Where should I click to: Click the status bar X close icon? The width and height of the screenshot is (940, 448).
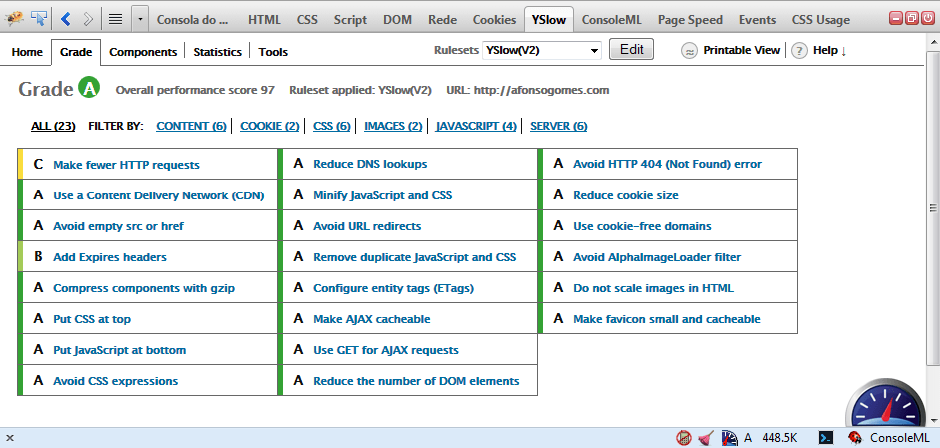[x=10, y=438]
